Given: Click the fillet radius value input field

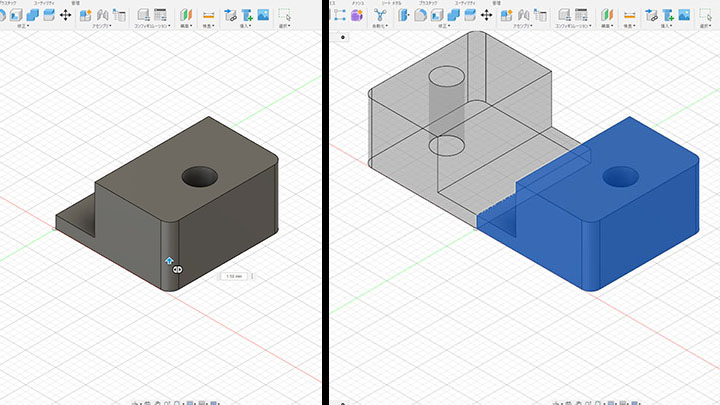Looking at the screenshot, I should point(234,276).
